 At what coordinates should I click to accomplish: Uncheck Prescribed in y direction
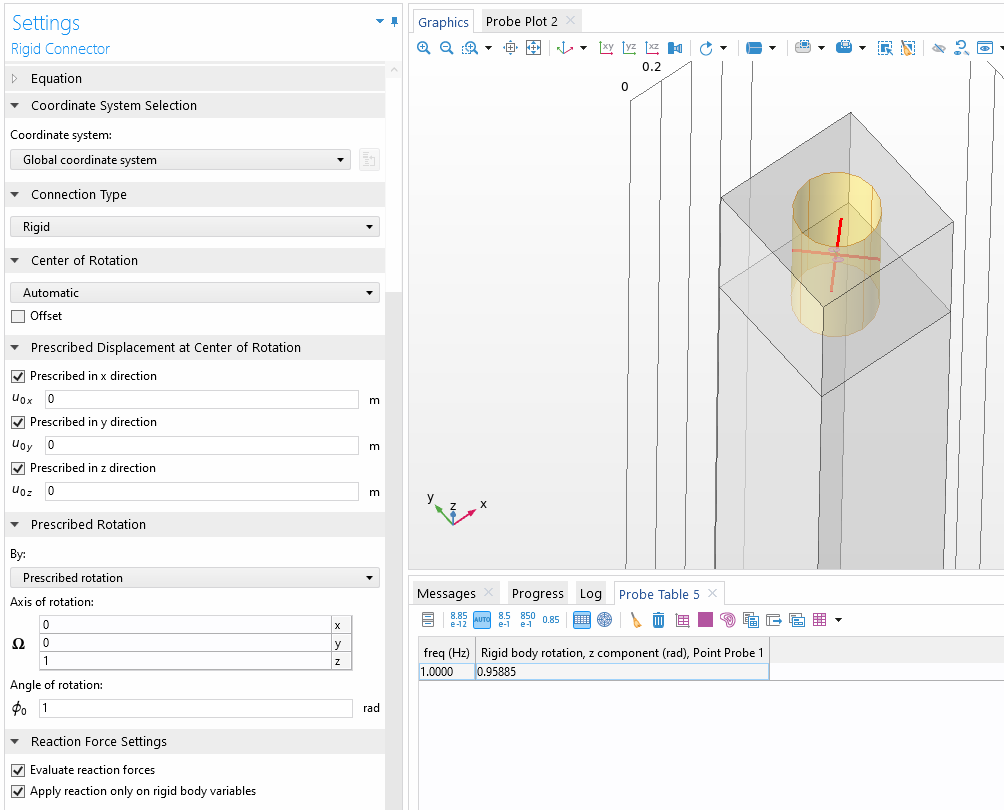(18, 423)
